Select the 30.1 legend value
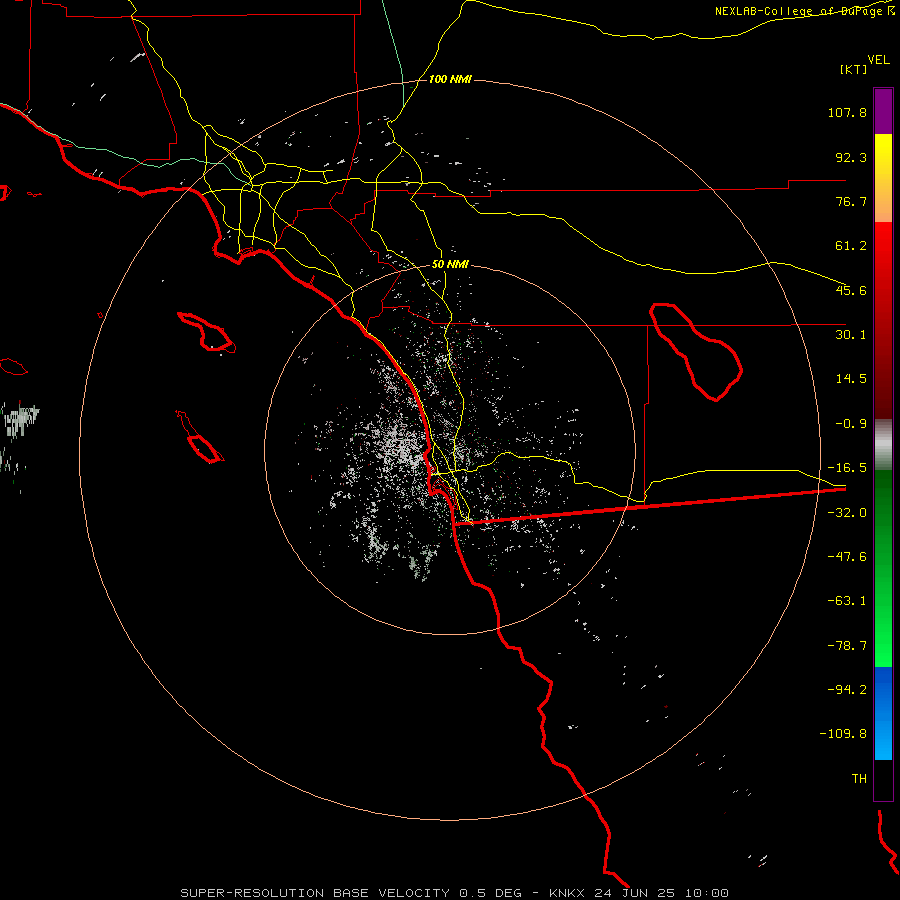Screen dimensions: 900x900 click(x=851, y=335)
